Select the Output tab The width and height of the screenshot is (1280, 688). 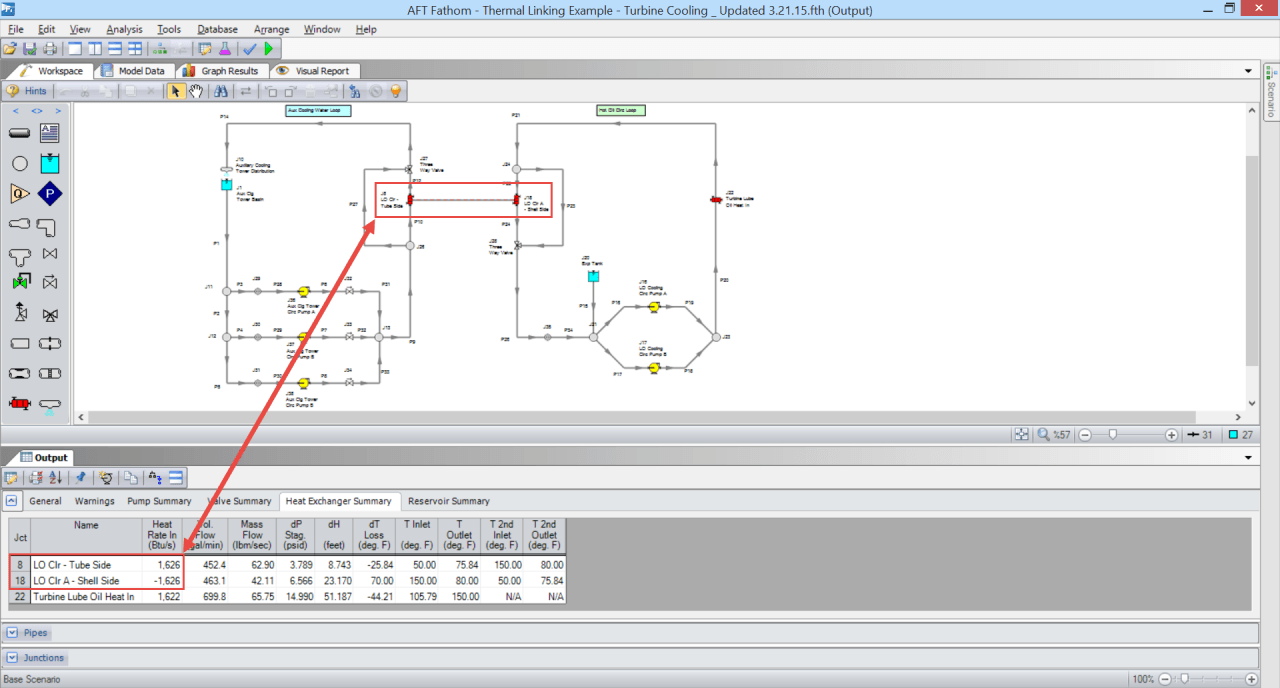click(42, 458)
